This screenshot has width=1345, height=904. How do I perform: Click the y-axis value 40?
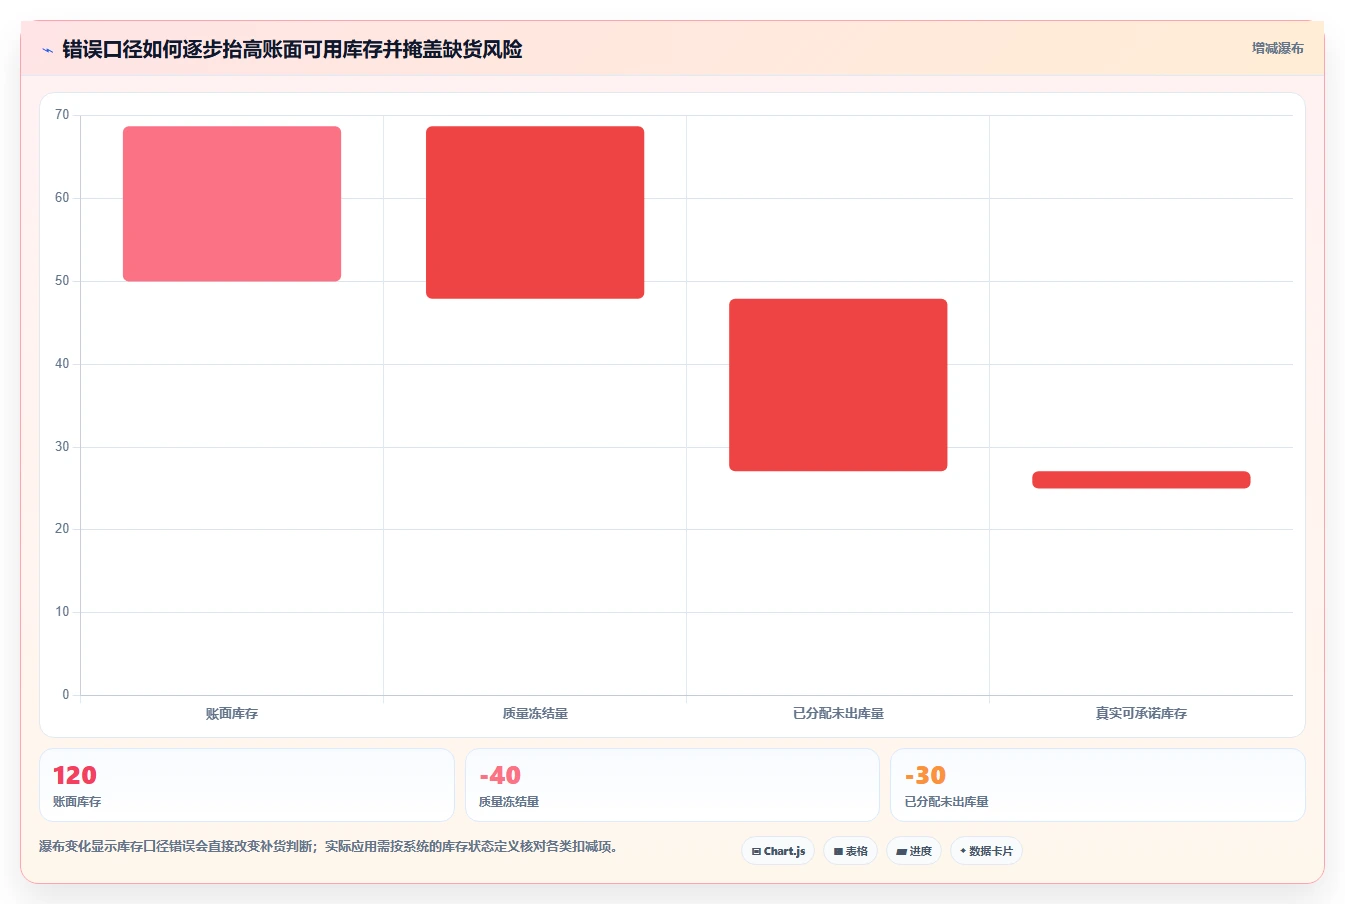(x=62, y=364)
